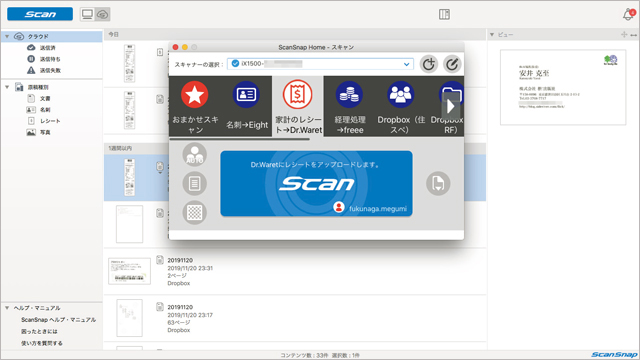The width and height of the screenshot is (640, 360).
Task: Open the scanner selection dropdown iX1500
Action: click(x=320, y=64)
